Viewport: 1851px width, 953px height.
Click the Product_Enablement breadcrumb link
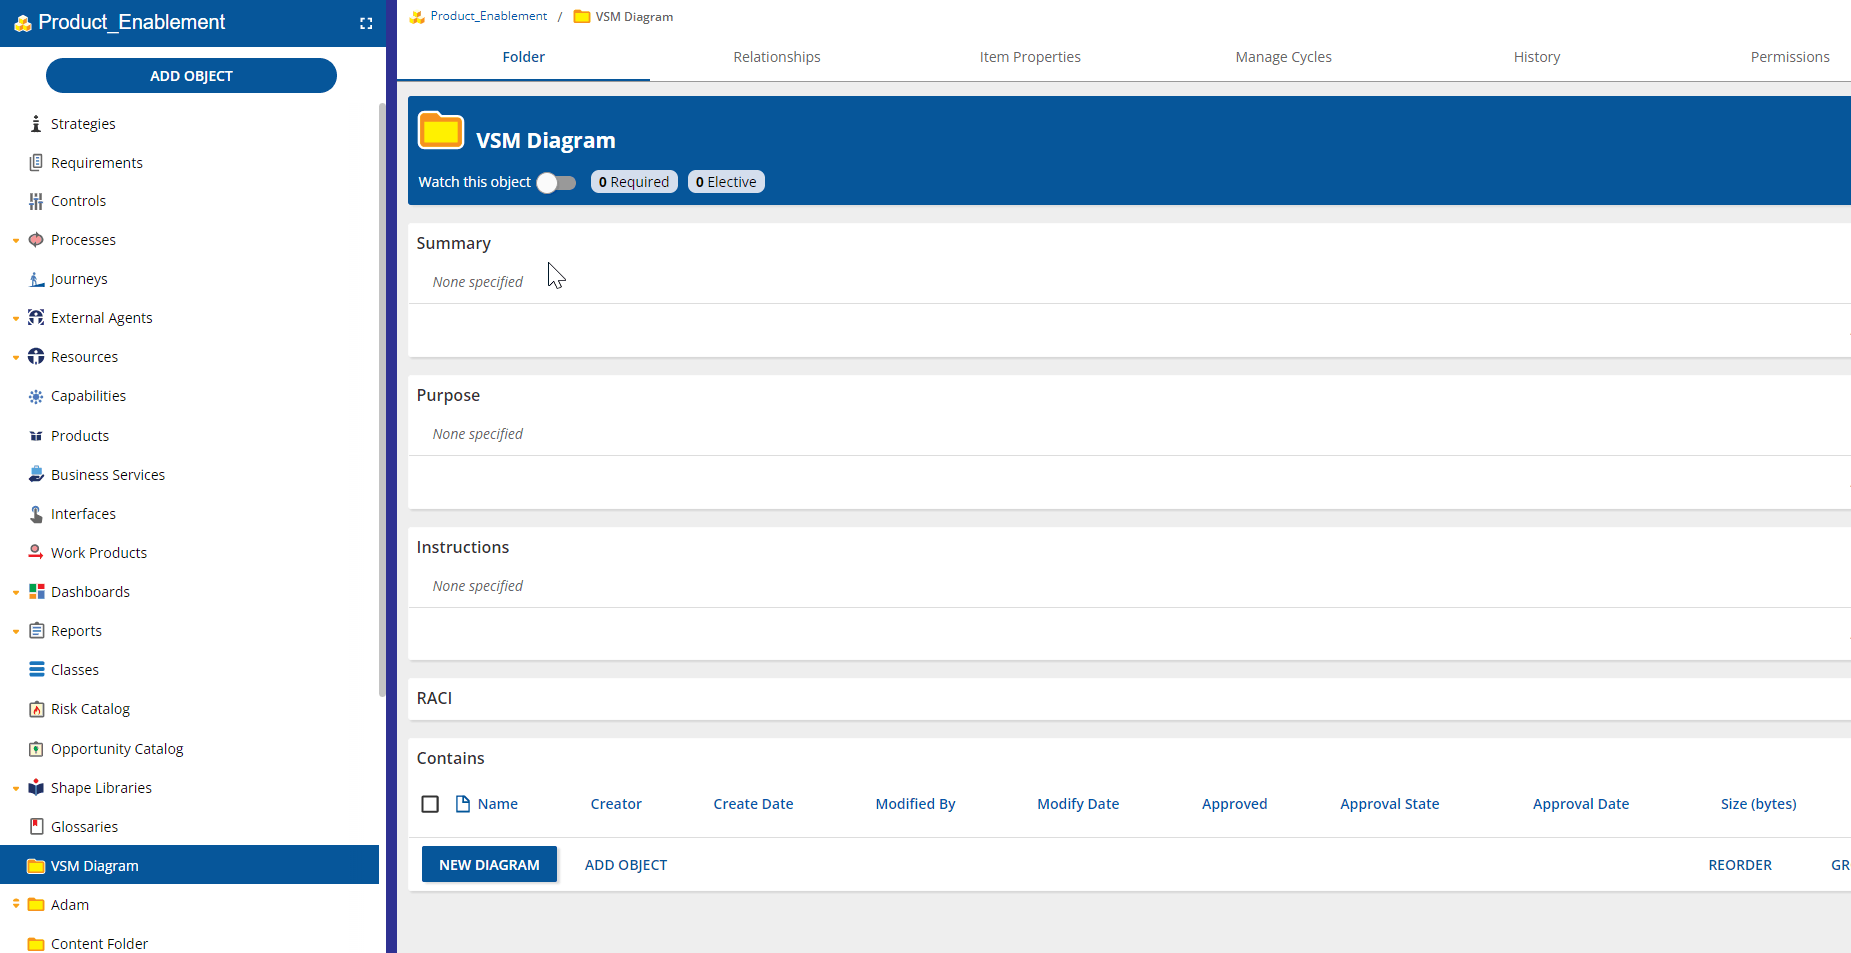[x=487, y=16]
